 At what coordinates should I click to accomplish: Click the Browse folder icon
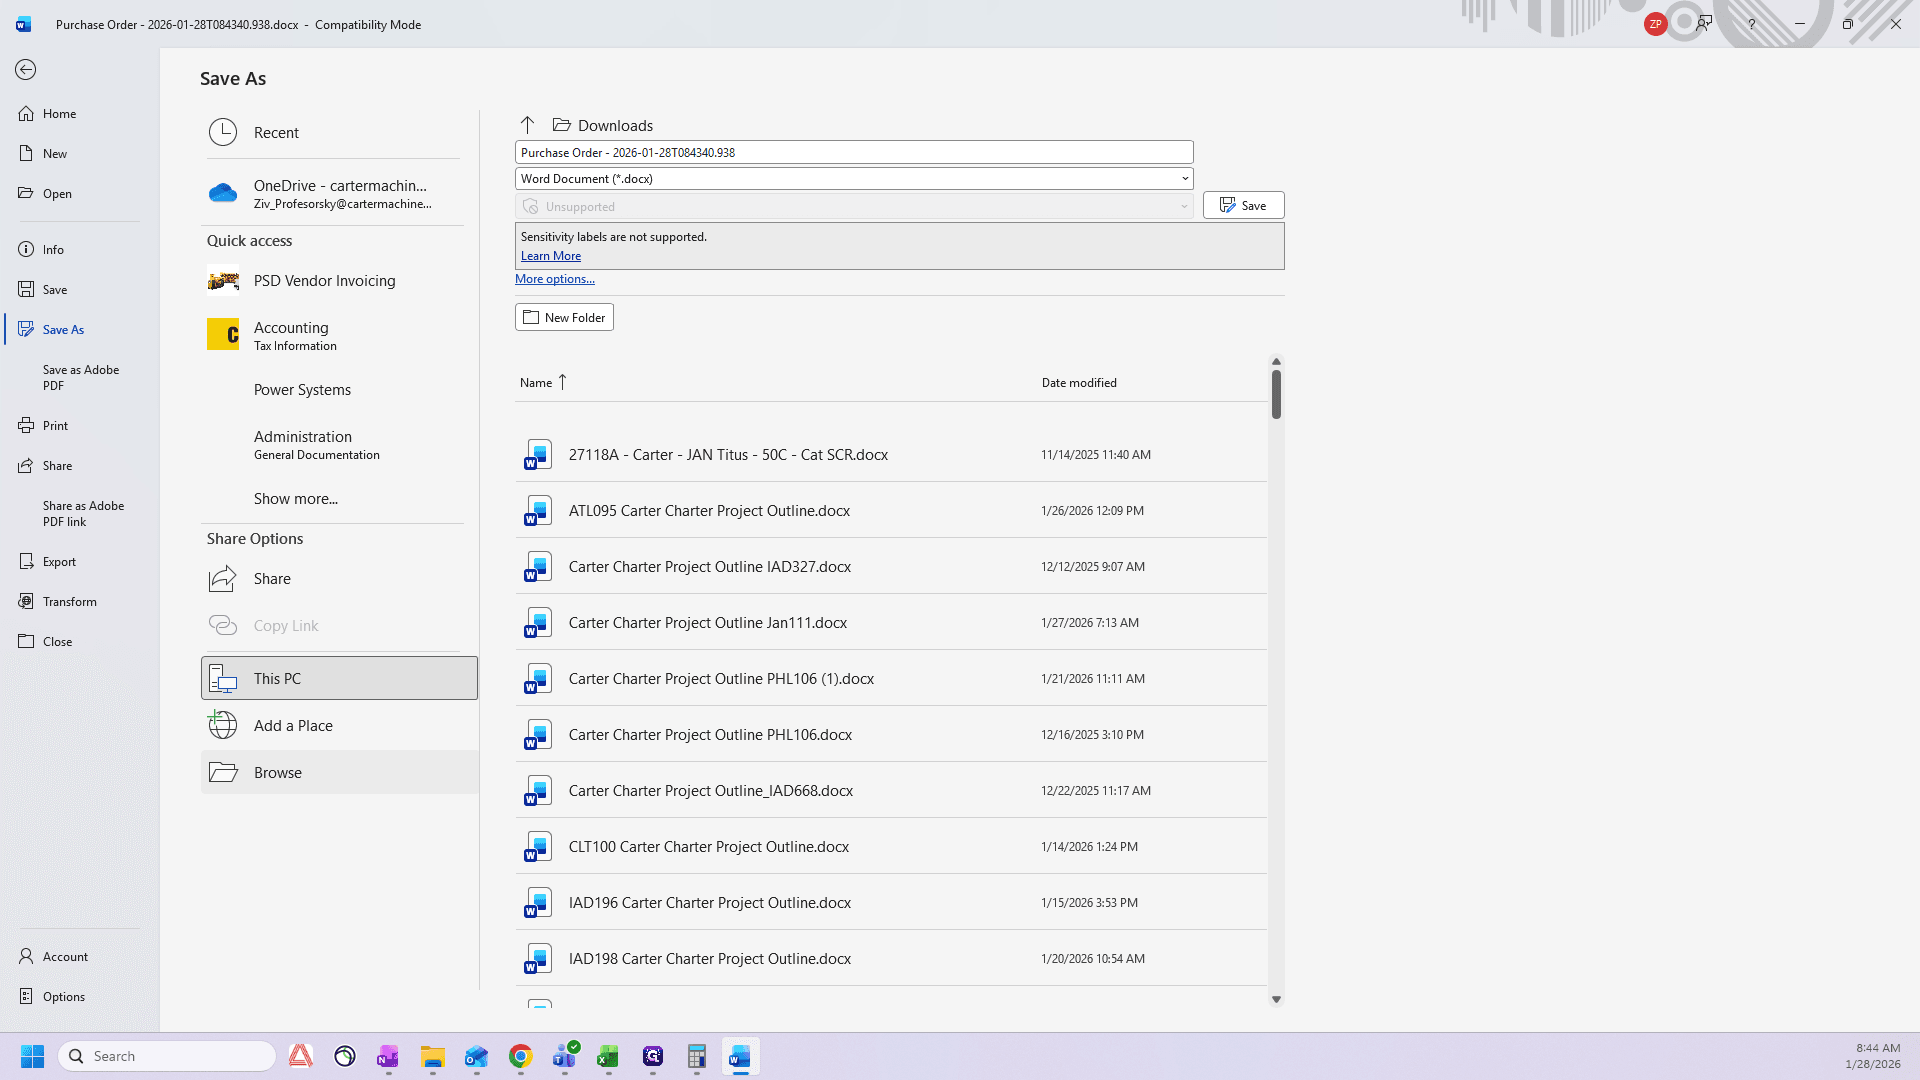pos(223,772)
